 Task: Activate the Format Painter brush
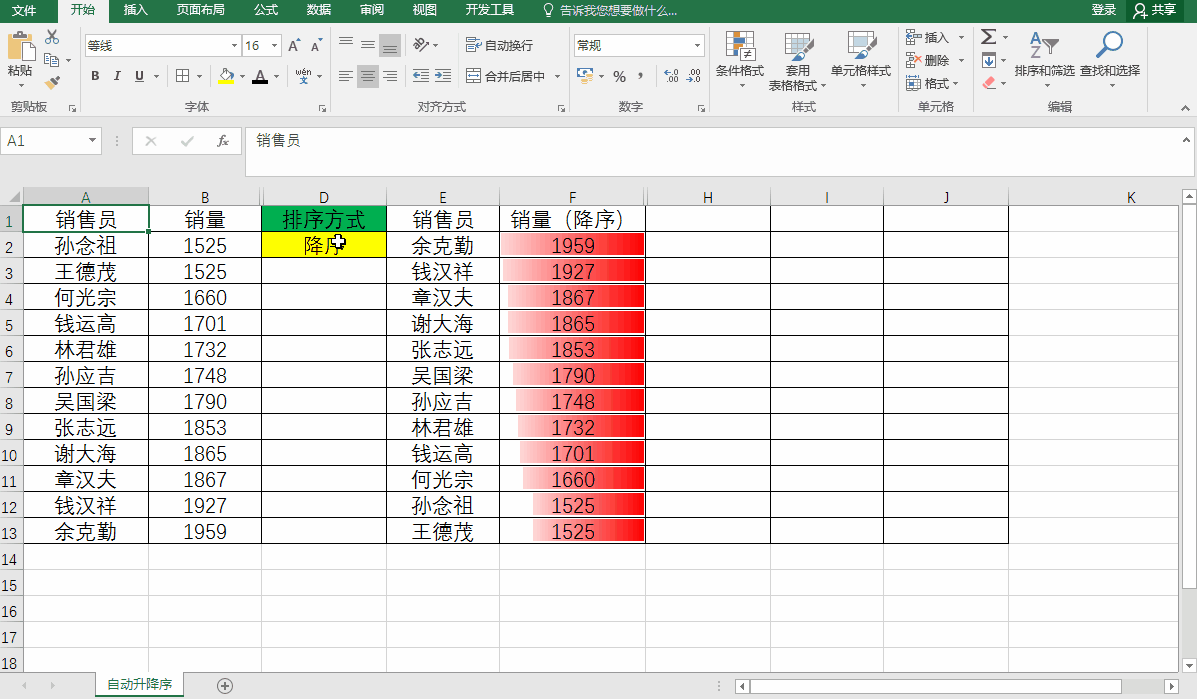coord(52,82)
